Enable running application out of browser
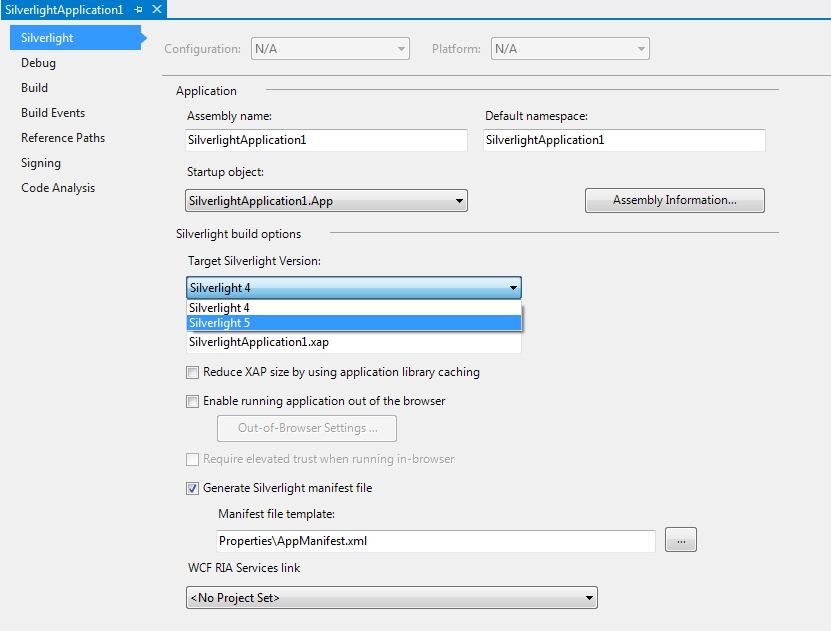This screenshot has width=831, height=631. [x=193, y=402]
